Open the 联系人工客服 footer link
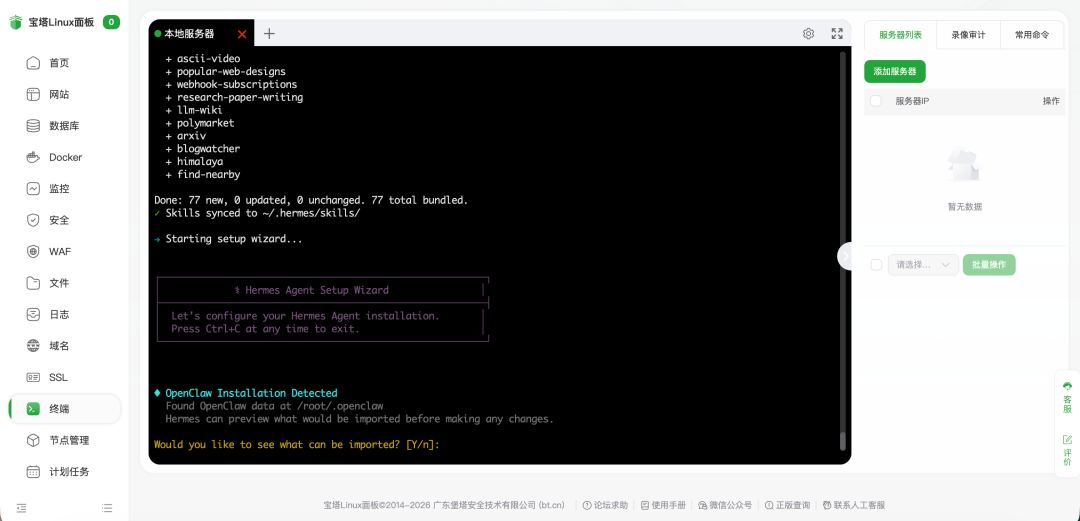Screen dimensions: 1080x521 (x=853, y=505)
